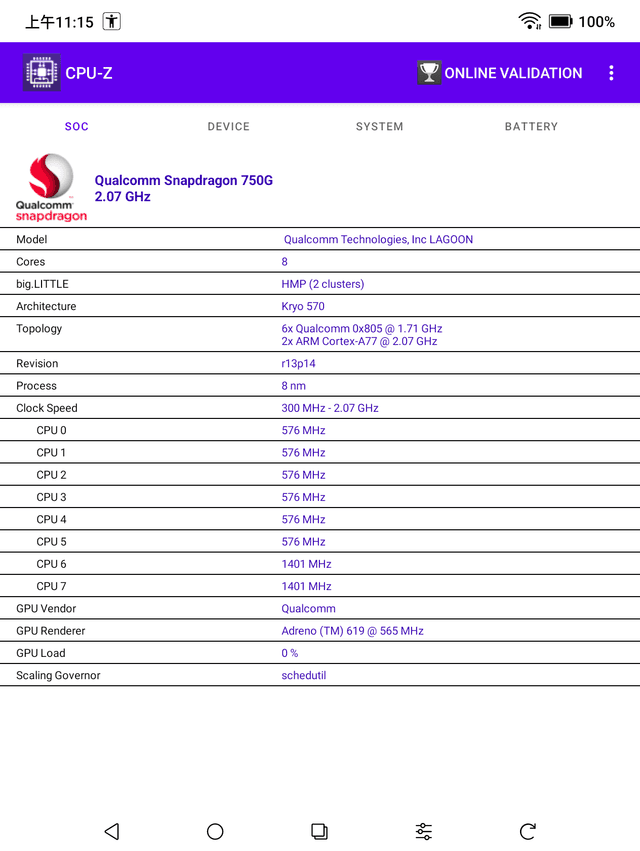This screenshot has height=851, width=640.
Task: Go to home via circle button
Action: 215,831
